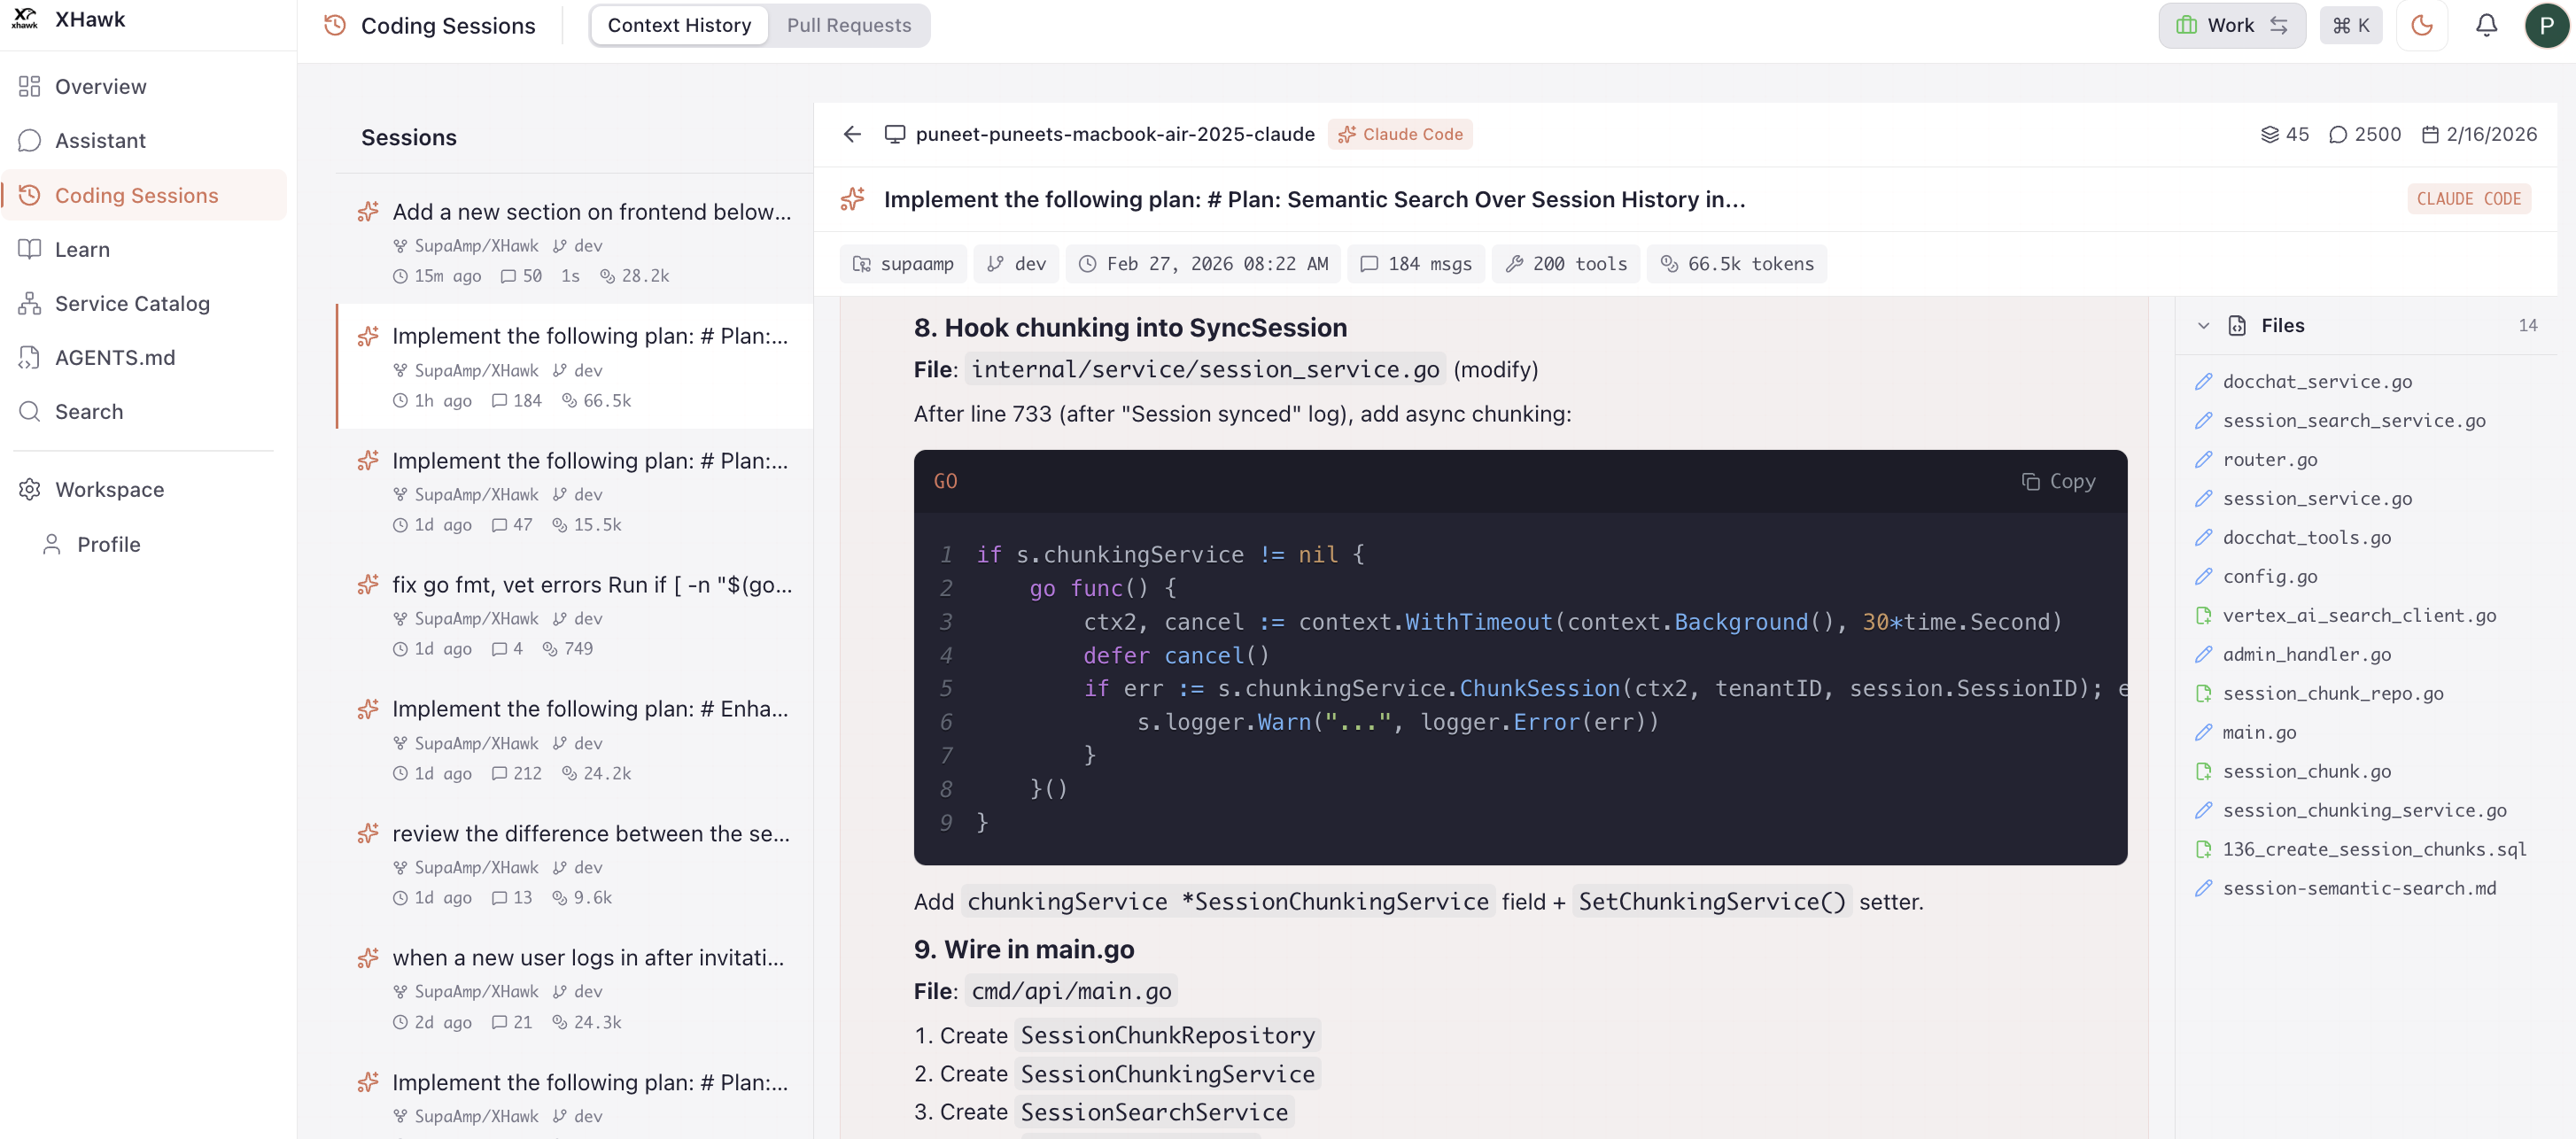Open the Overview sidebar icon
The image size is (2576, 1139).
point(29,87)
